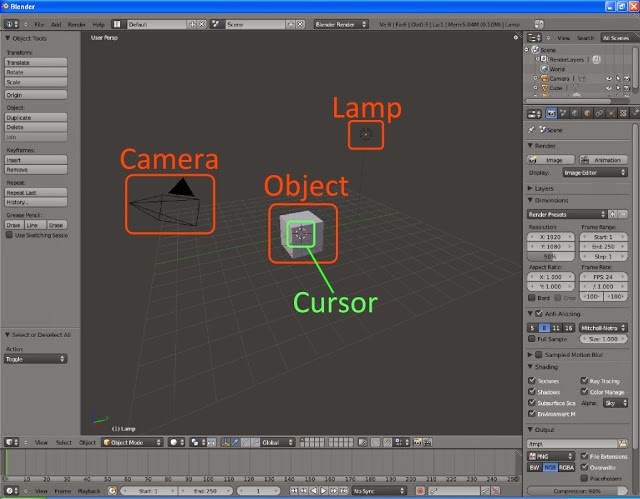Open the Blender Render engine dropdown
Screen dimensions: 640x499
341,24
